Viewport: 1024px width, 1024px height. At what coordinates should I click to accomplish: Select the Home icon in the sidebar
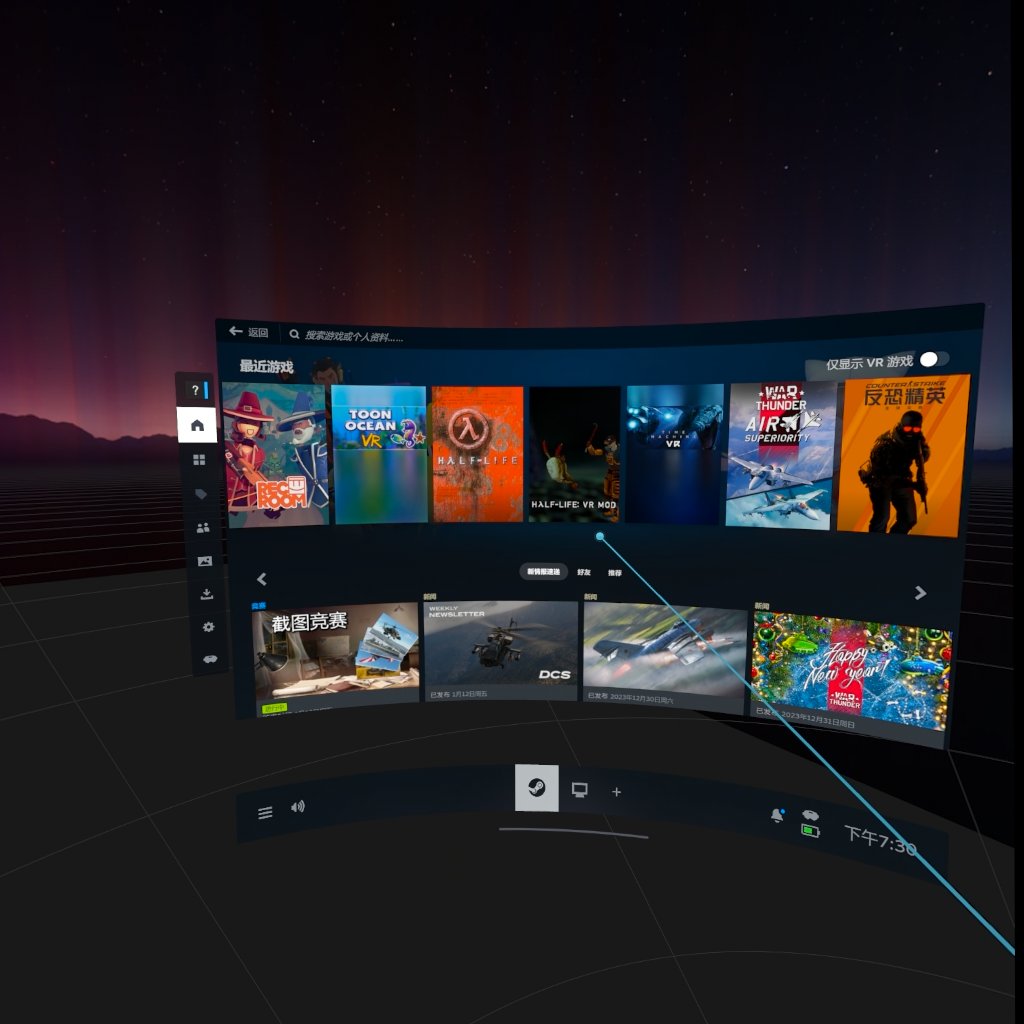pyautogui.click(x=197, y=425)
